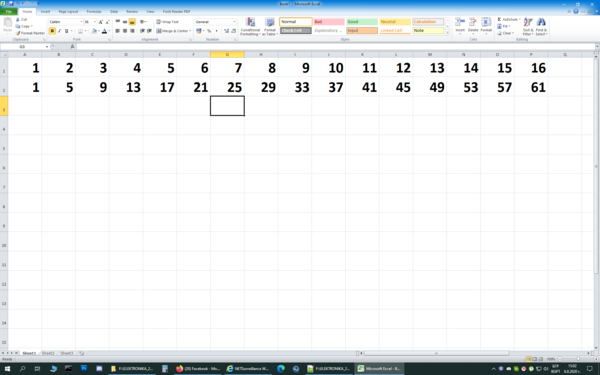Apply cell borders with the Borders icon

(80, 31)
